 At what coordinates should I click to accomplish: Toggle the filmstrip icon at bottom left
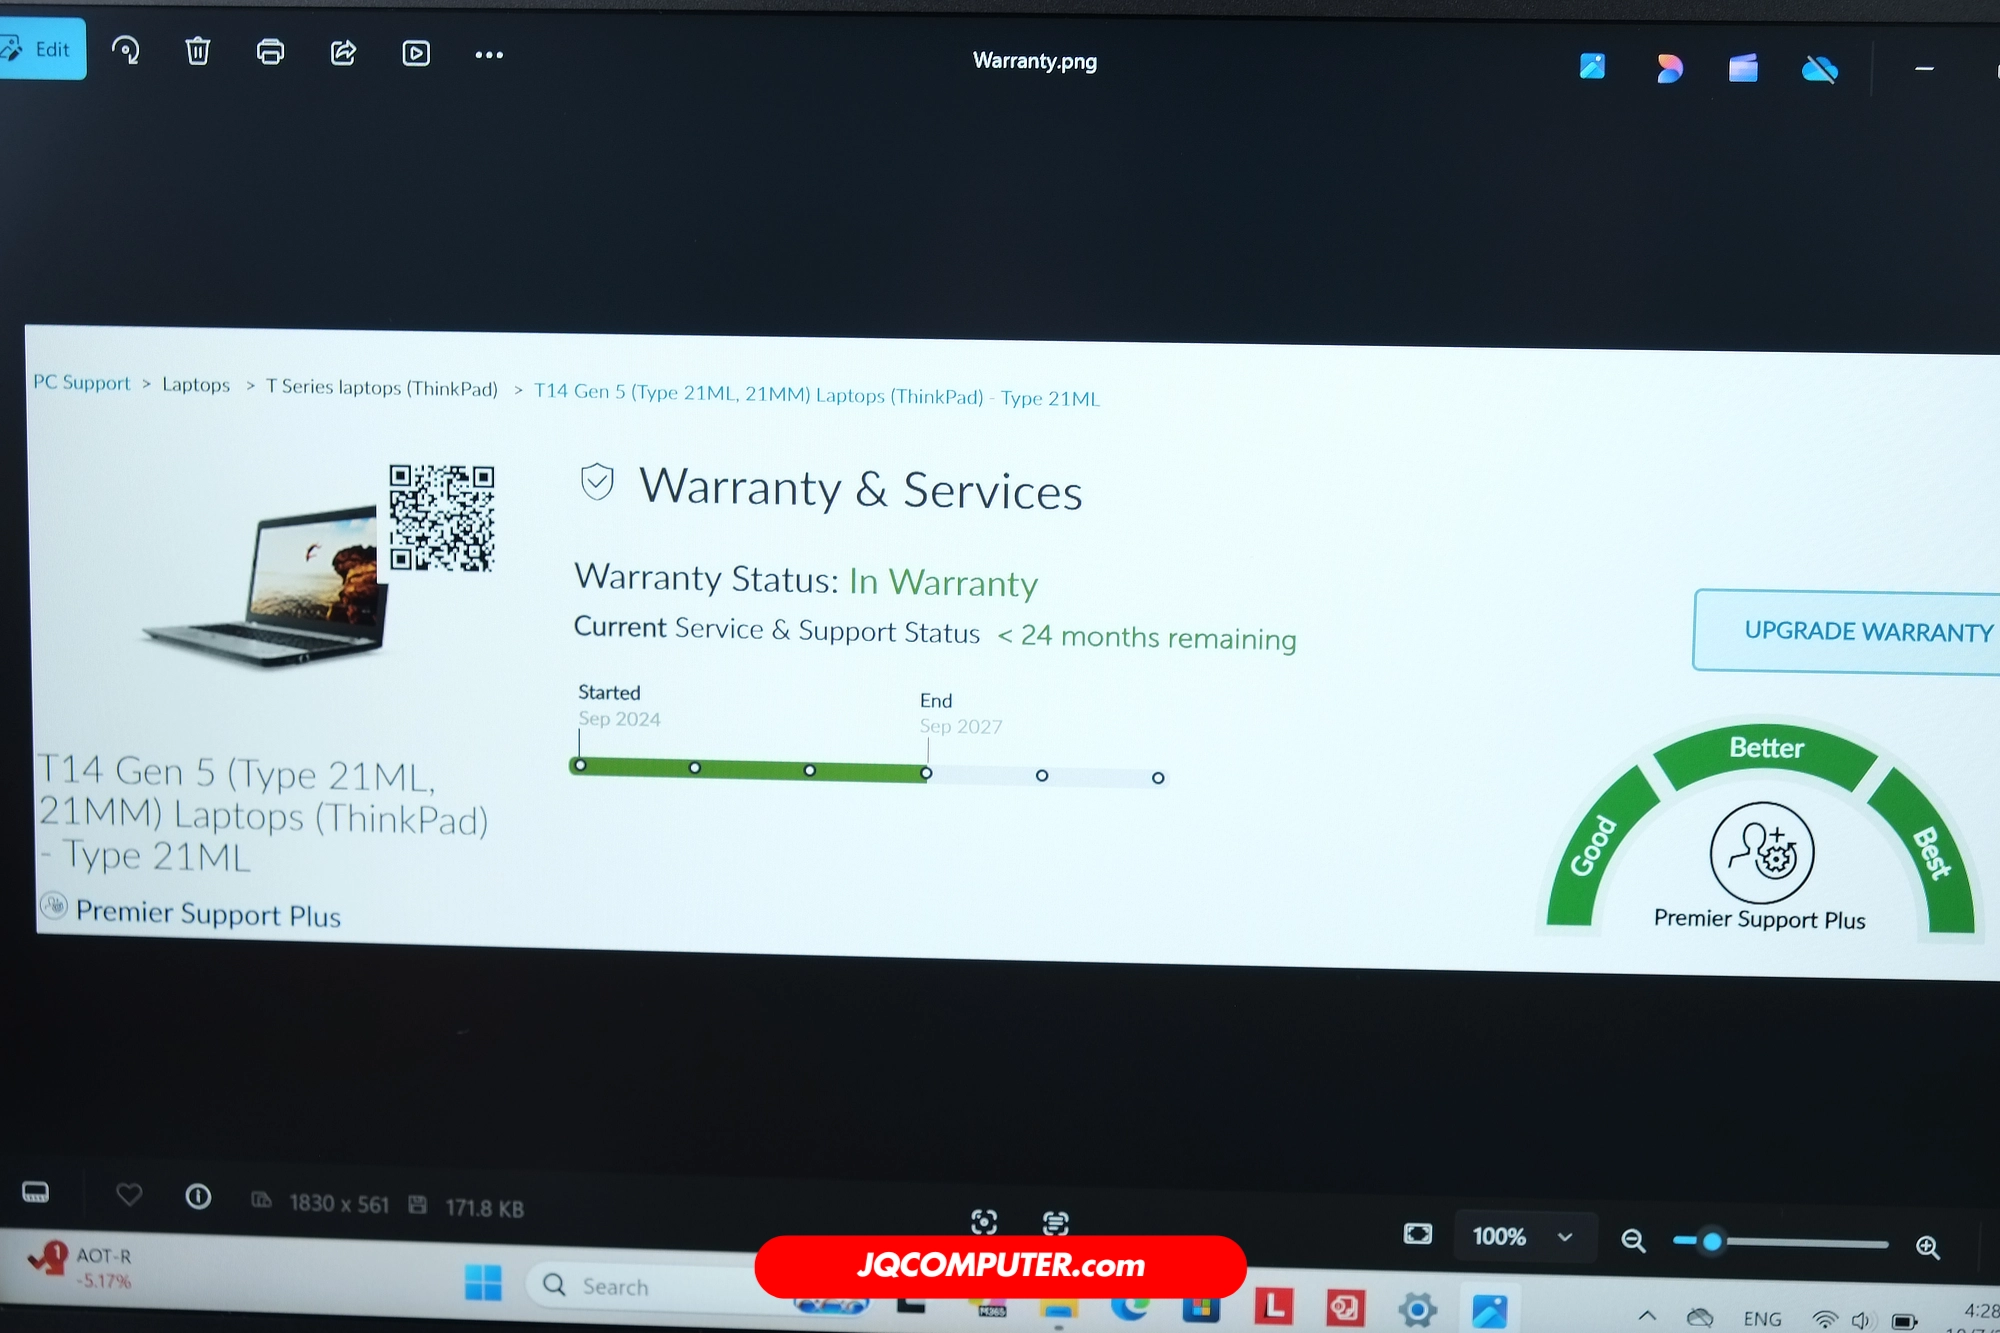pyautogui.click(x=36, y=1192)
